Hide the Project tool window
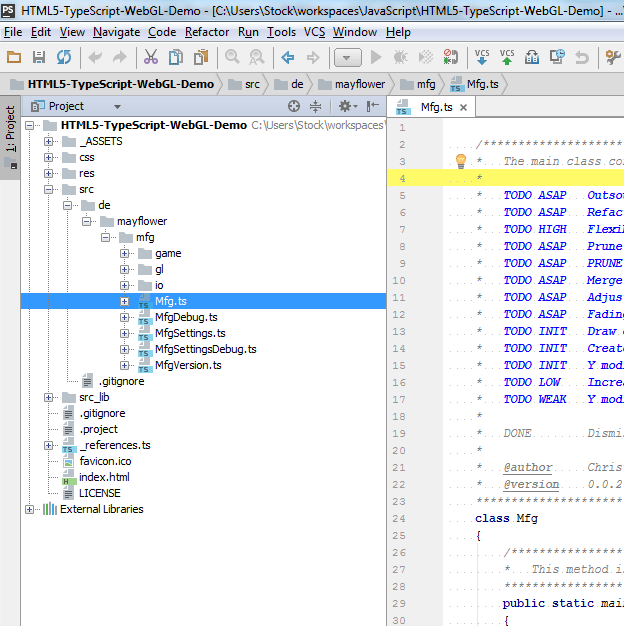The width and height of the screenshot is (624, 626). pos(372,106)
